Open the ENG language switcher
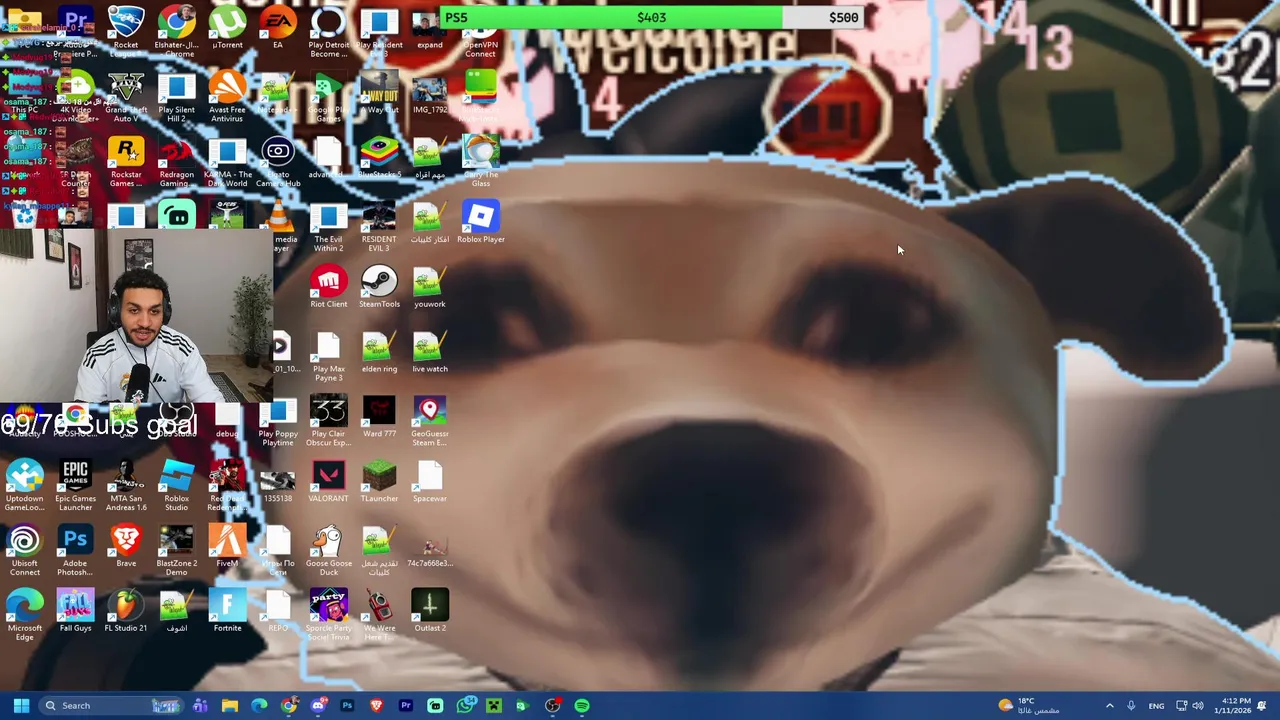Viewport: 1280px width, 720px height. (x=1156, y=706)
